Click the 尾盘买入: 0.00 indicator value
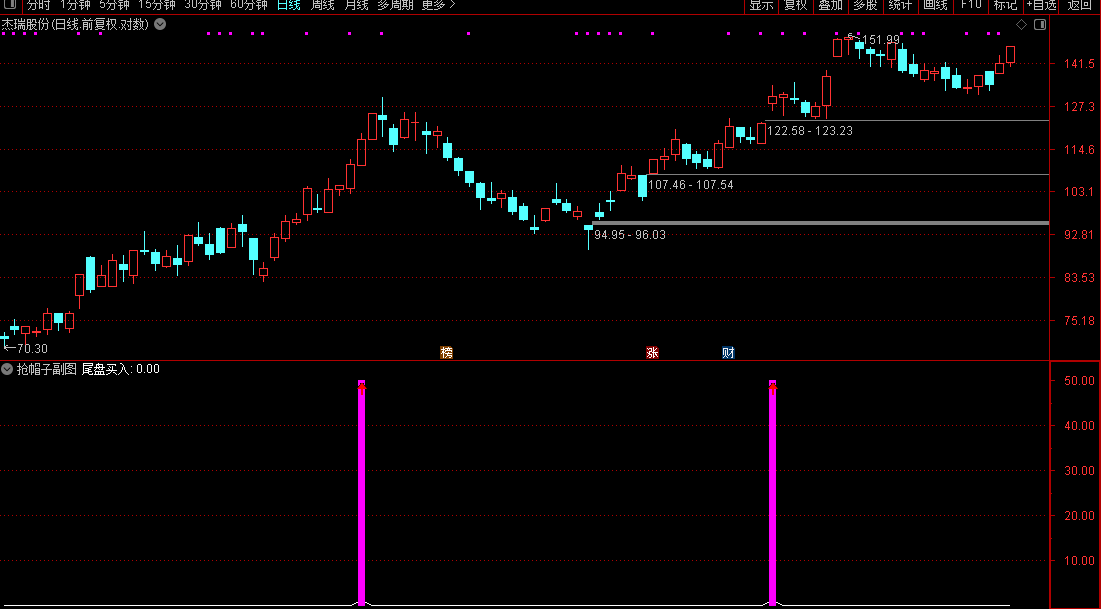Viewport: 1101px width, 609px height. click(x=121, y=369)
